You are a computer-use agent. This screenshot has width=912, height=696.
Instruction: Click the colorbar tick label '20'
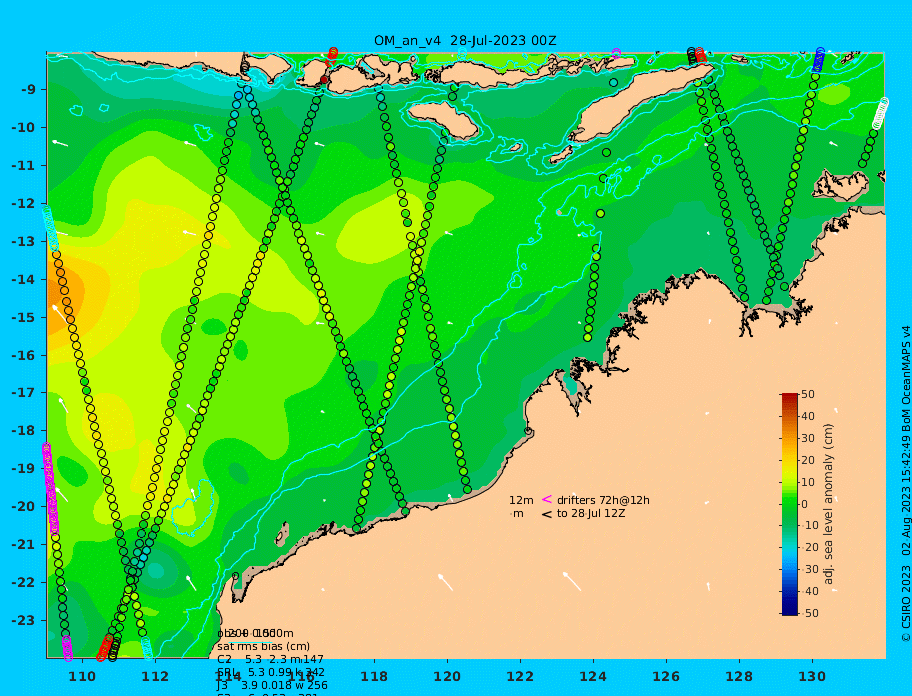(808, 461)
